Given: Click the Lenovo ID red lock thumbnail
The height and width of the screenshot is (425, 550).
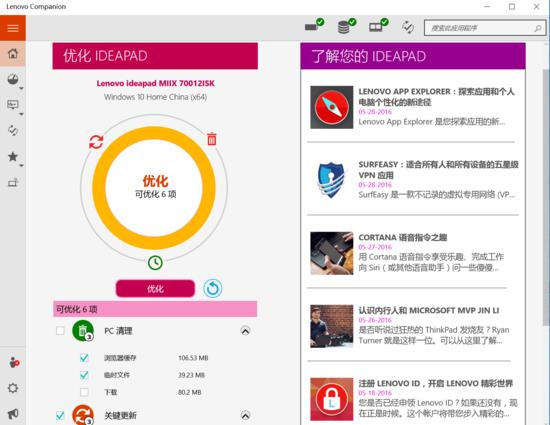Looking at the screenshot, I should 332,399.
